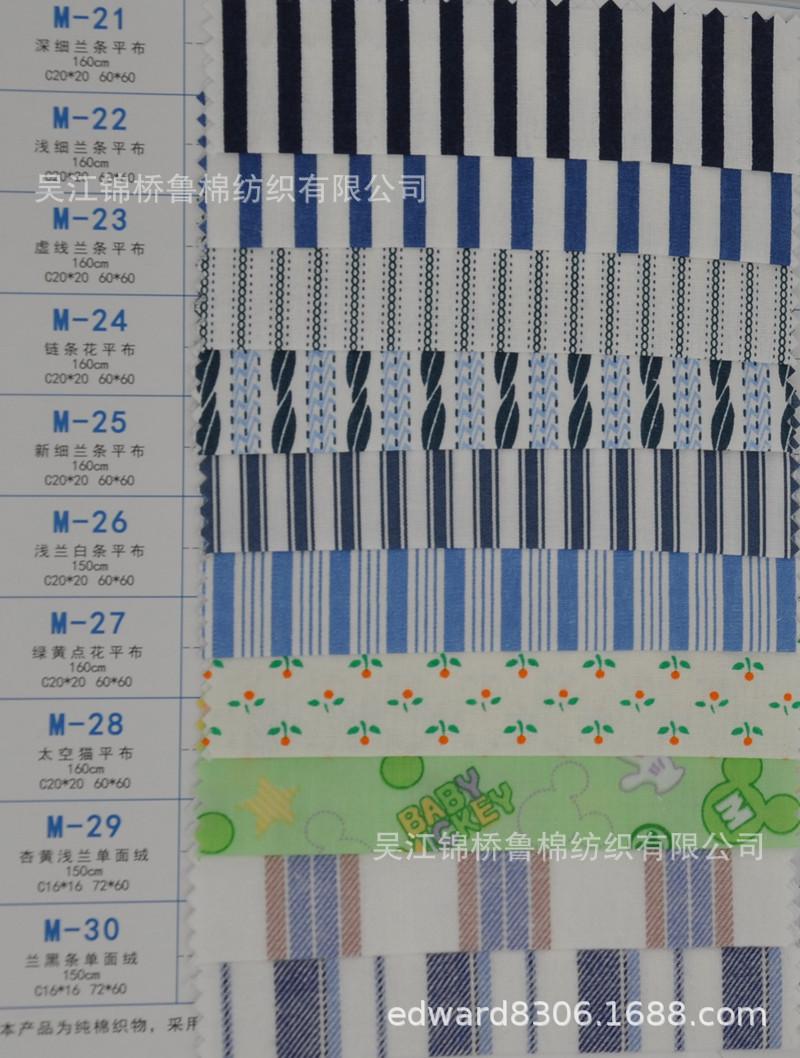The height and width of the screenshot is (1058, 800).
Task: Select the M-28 label text
Action: [86, 724]
